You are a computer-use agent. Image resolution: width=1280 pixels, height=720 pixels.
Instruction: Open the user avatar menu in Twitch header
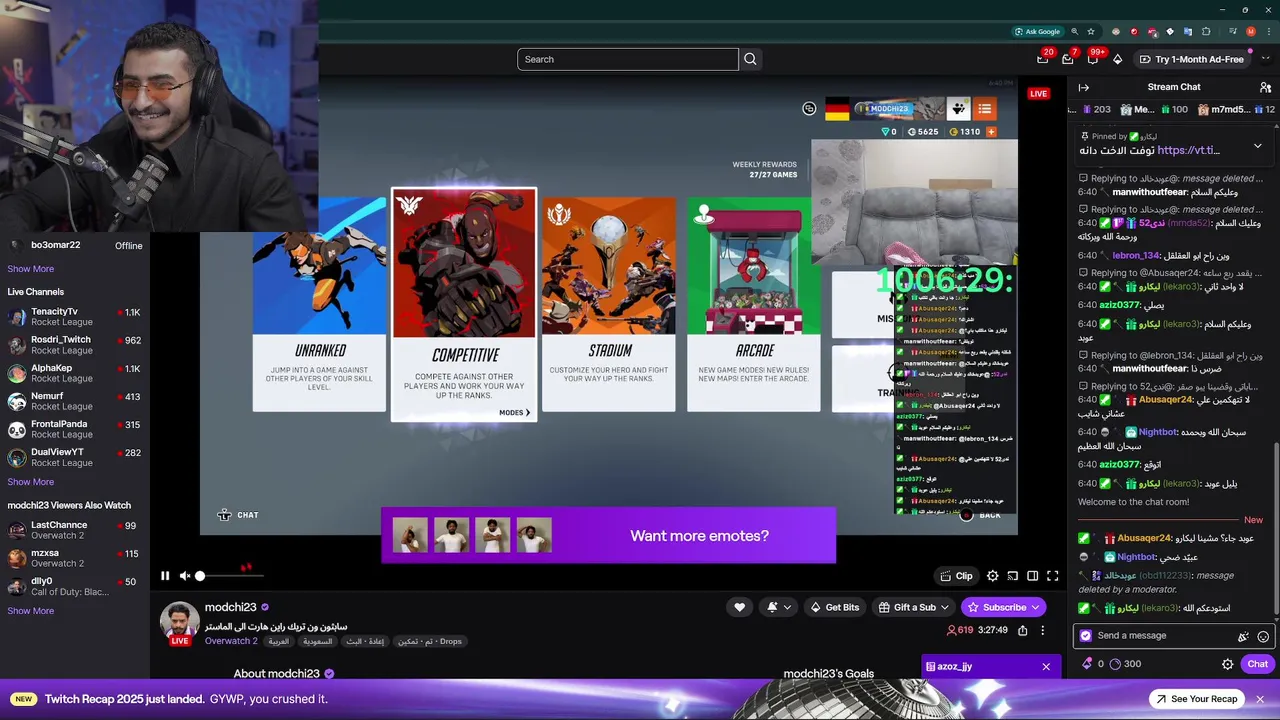click(x=1266, y=59)
